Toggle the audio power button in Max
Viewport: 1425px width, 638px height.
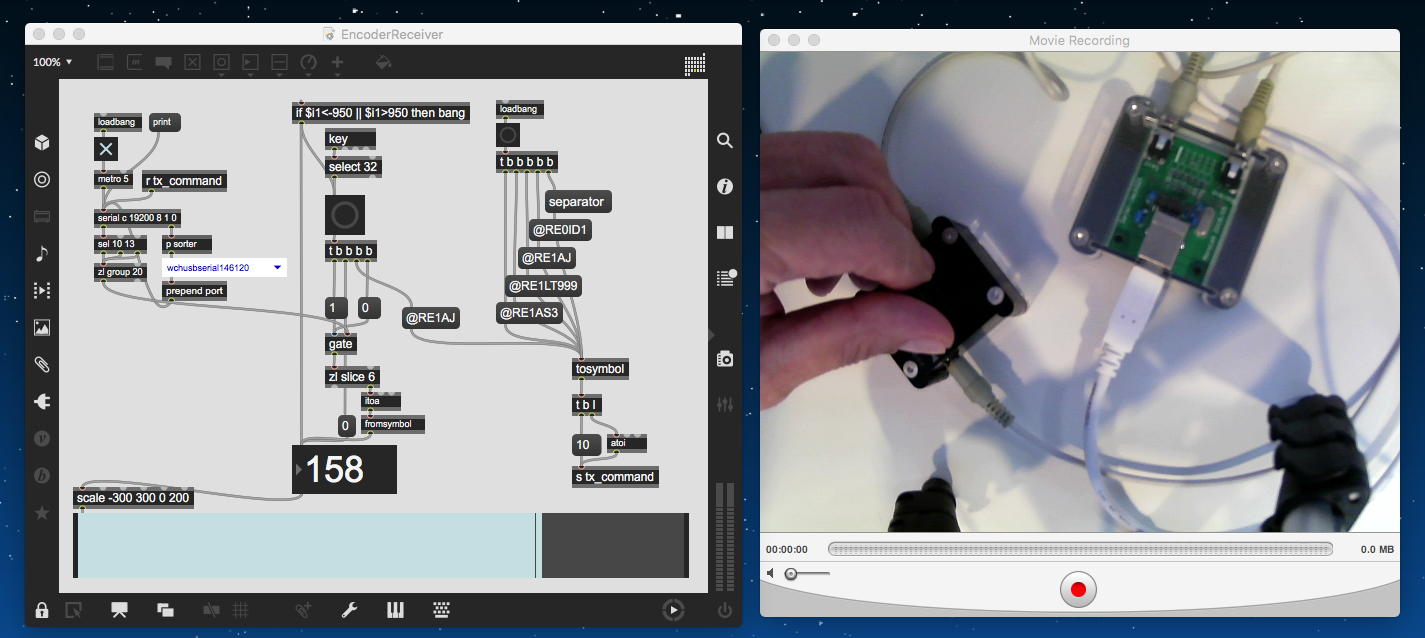coord(725,610)
